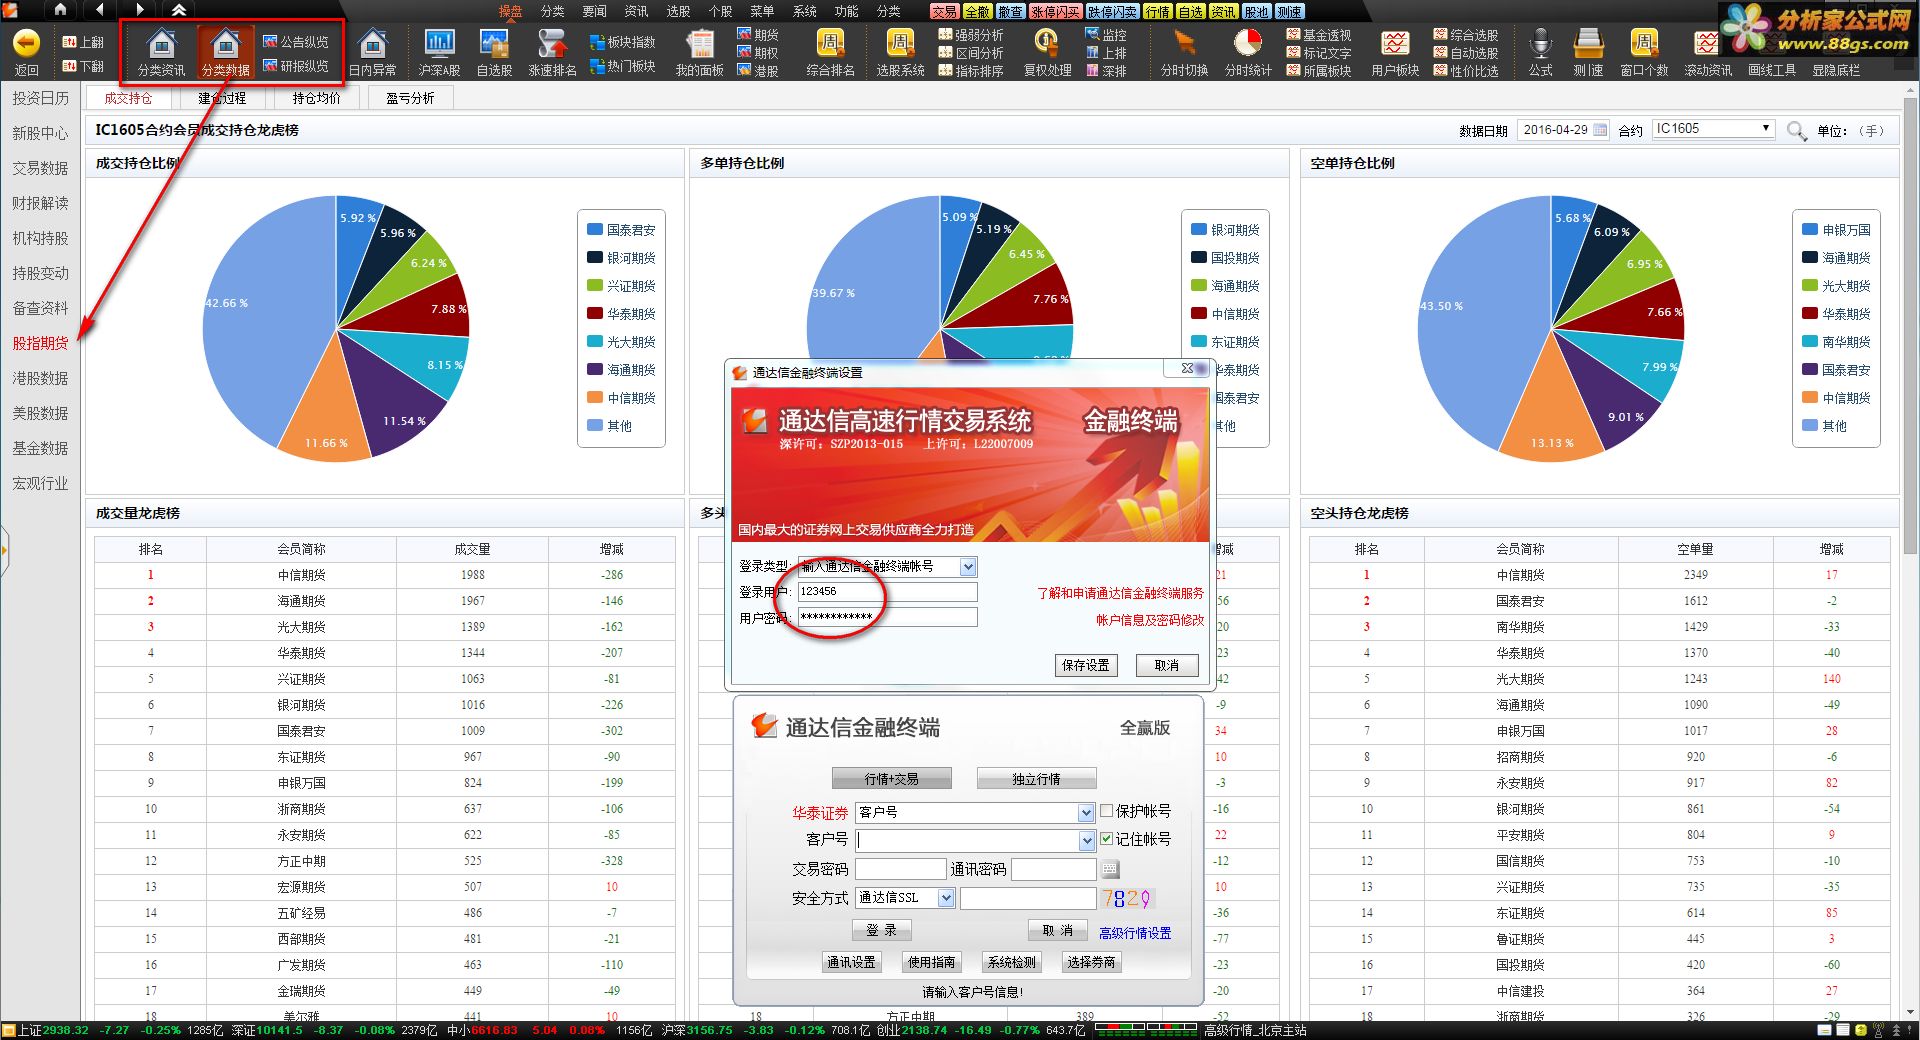Image resolution: width=1920 pixels, height=1040 pixels.
Task: Click the home icon in title bar
Action: (60, 10)
